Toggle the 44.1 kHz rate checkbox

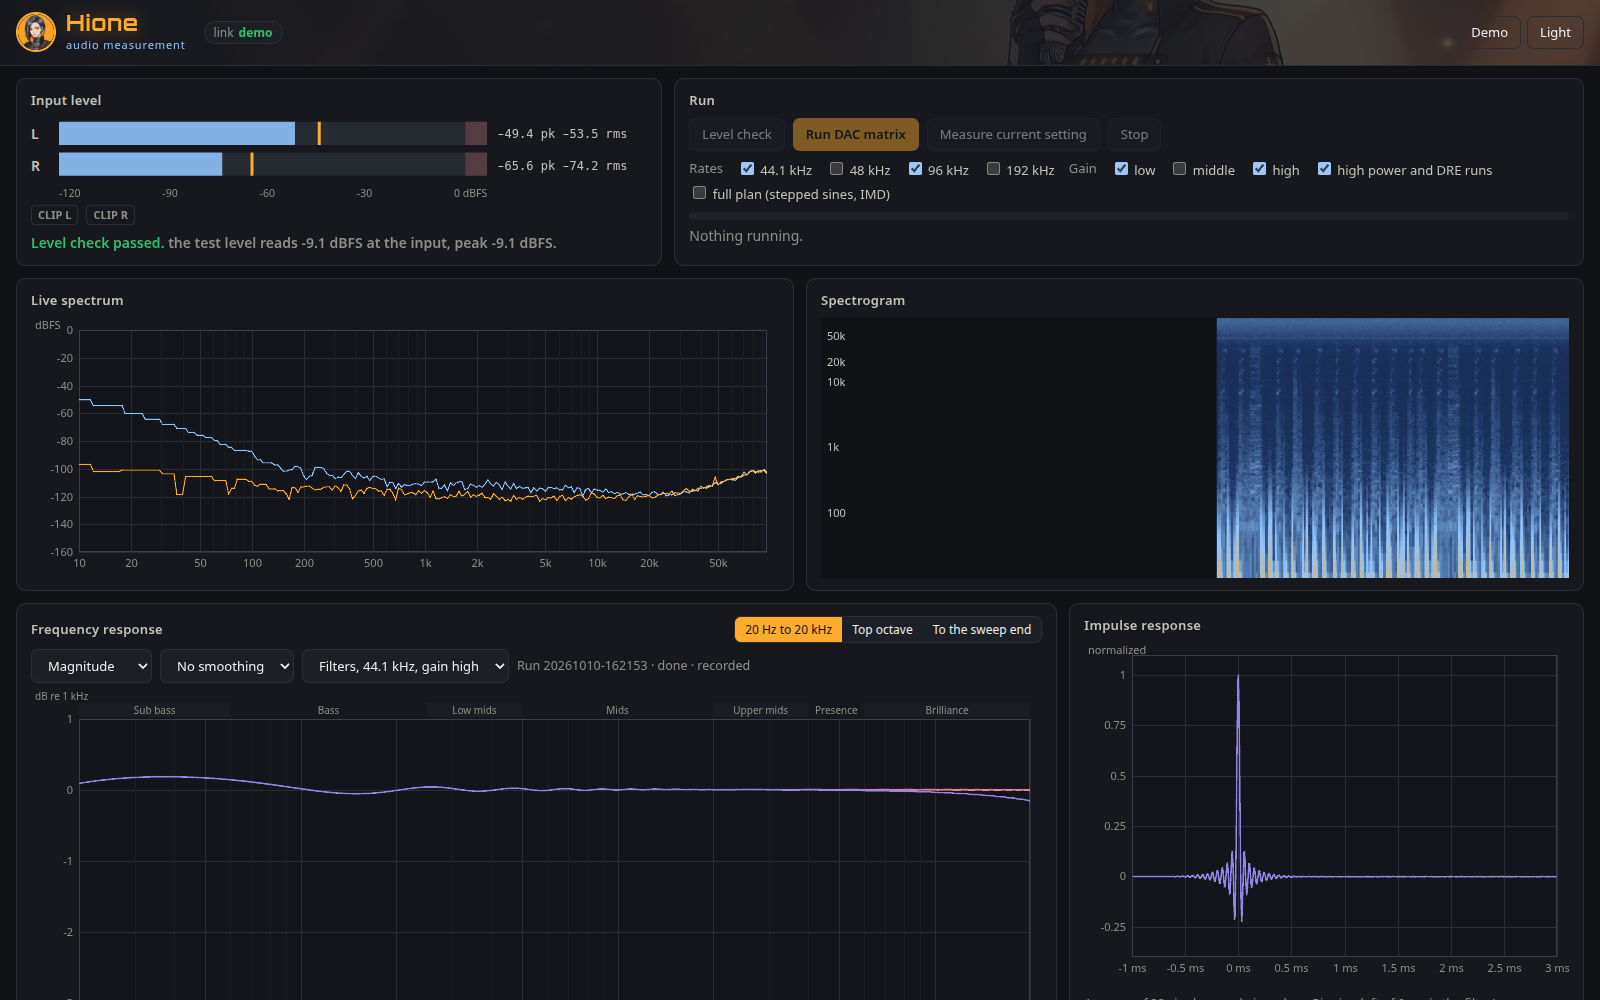[x=747, y=169]
